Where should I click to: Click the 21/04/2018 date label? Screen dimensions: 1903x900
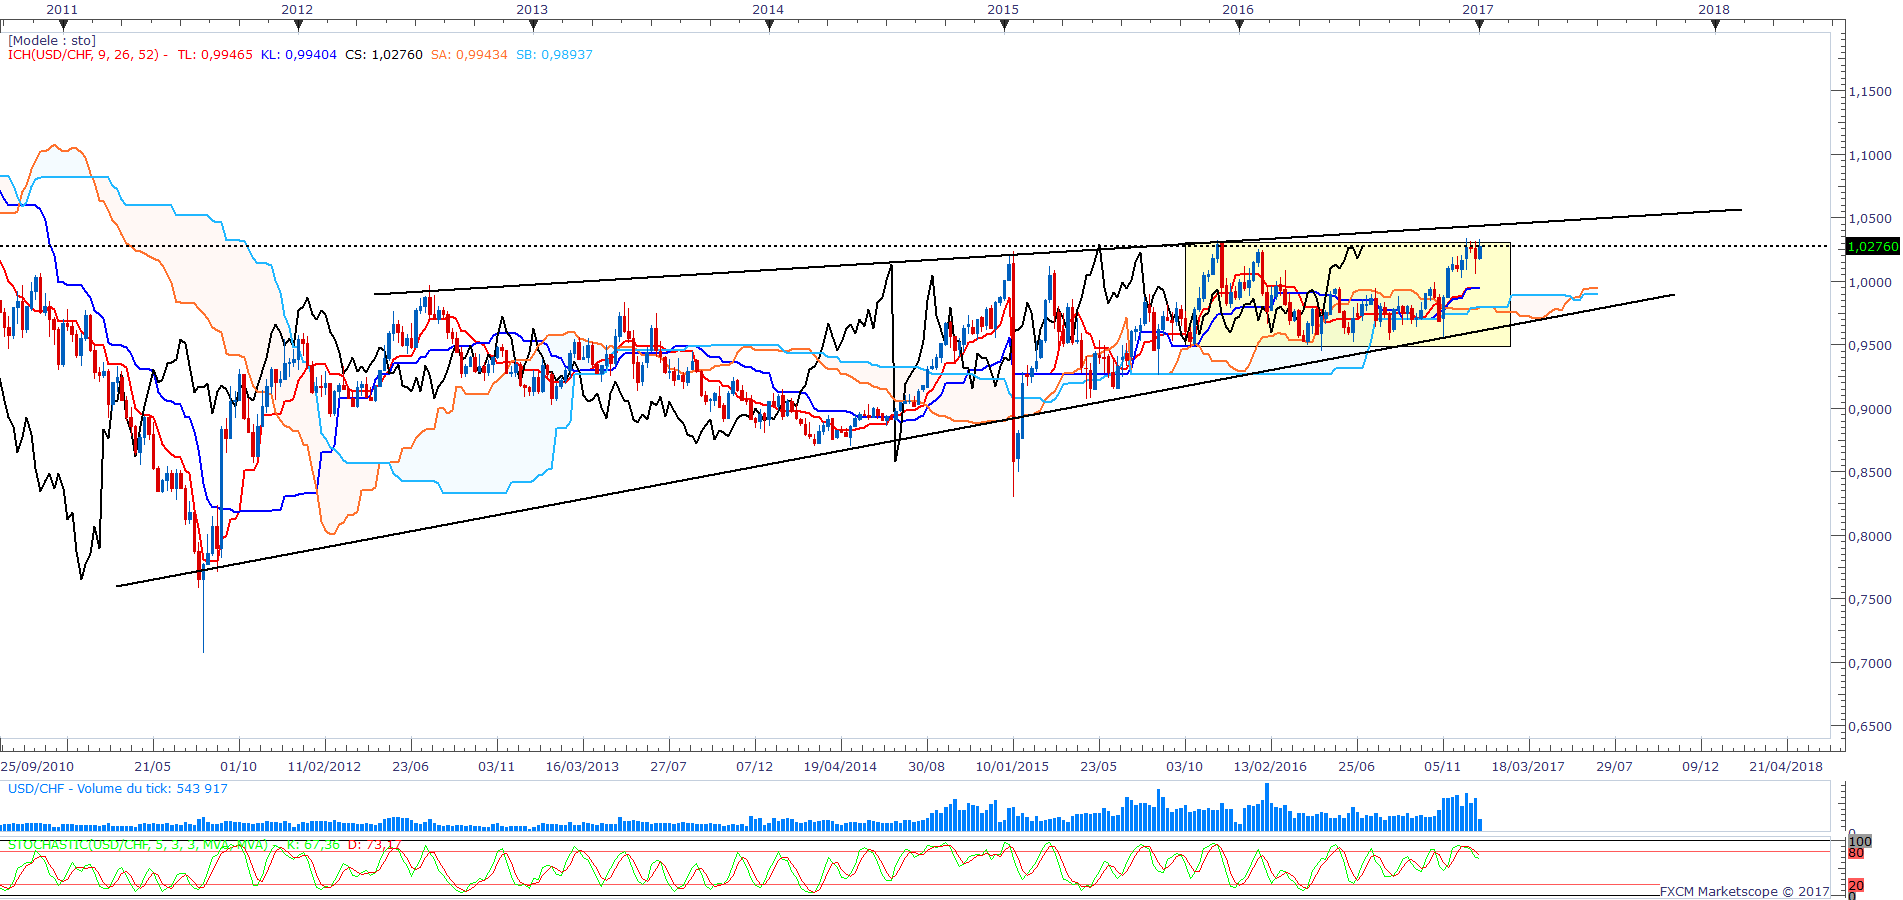pyautogui.click(x=1786, y=767)
